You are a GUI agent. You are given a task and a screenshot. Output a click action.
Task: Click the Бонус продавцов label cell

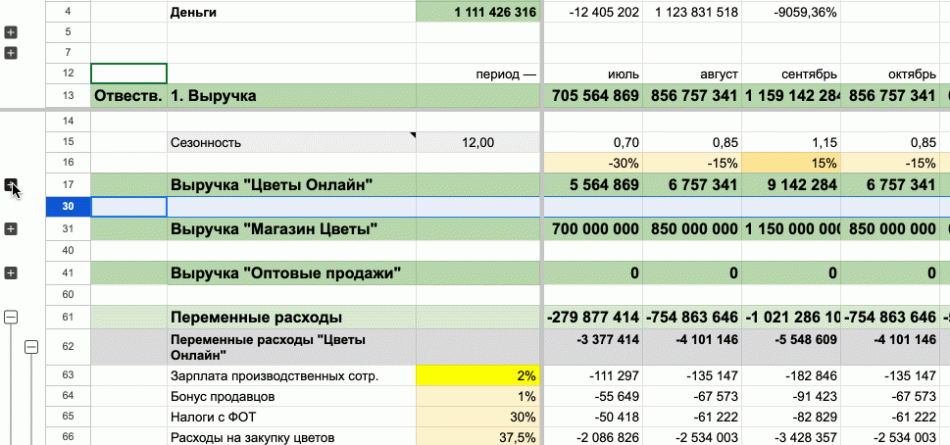point(291,396)
